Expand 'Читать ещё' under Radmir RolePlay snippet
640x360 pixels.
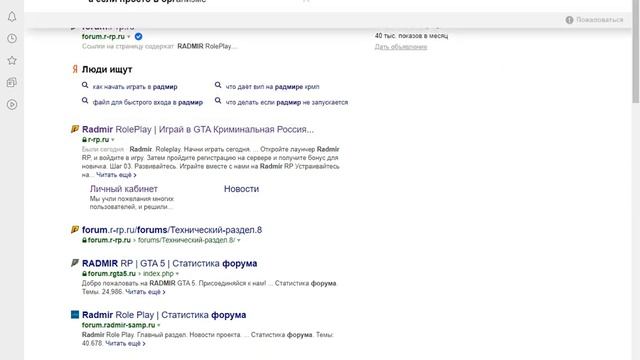tap(116, 175)
